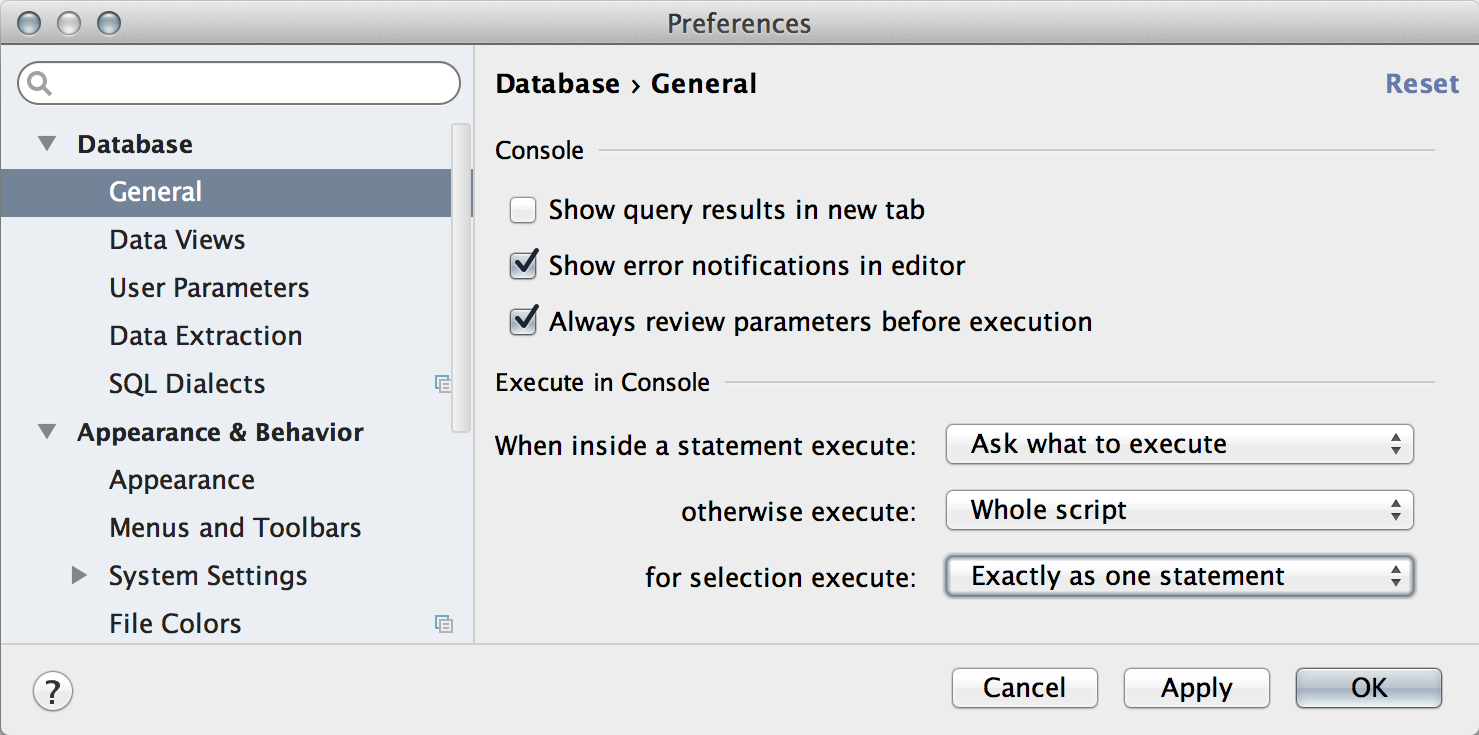Click the Apply button
The height and width of the screenshot is (735, 1479).
[1197, 688]
